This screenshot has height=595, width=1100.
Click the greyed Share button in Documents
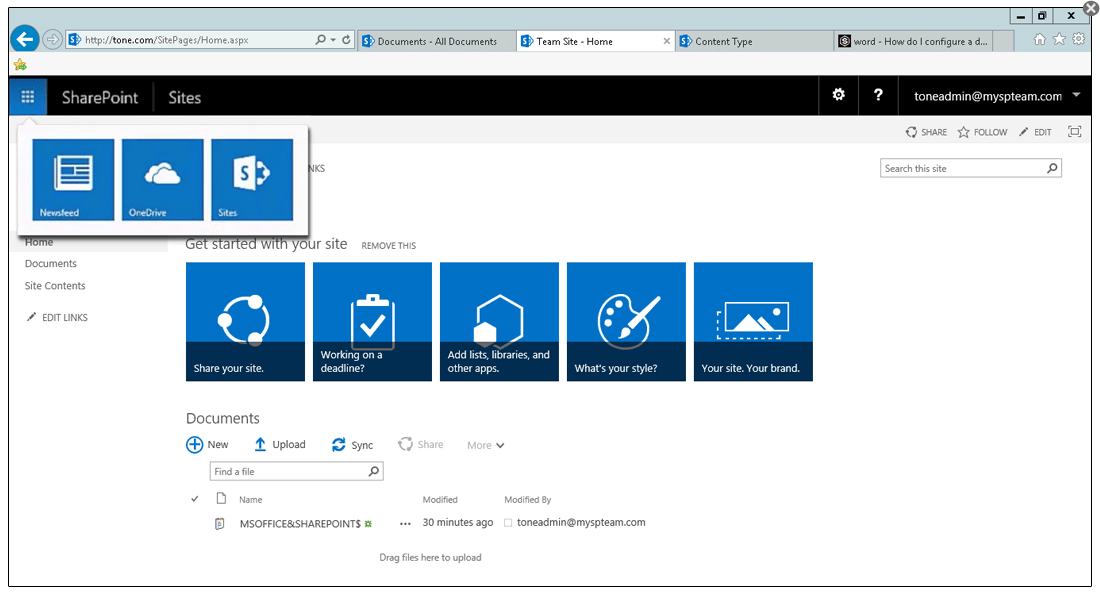[421, 445]
